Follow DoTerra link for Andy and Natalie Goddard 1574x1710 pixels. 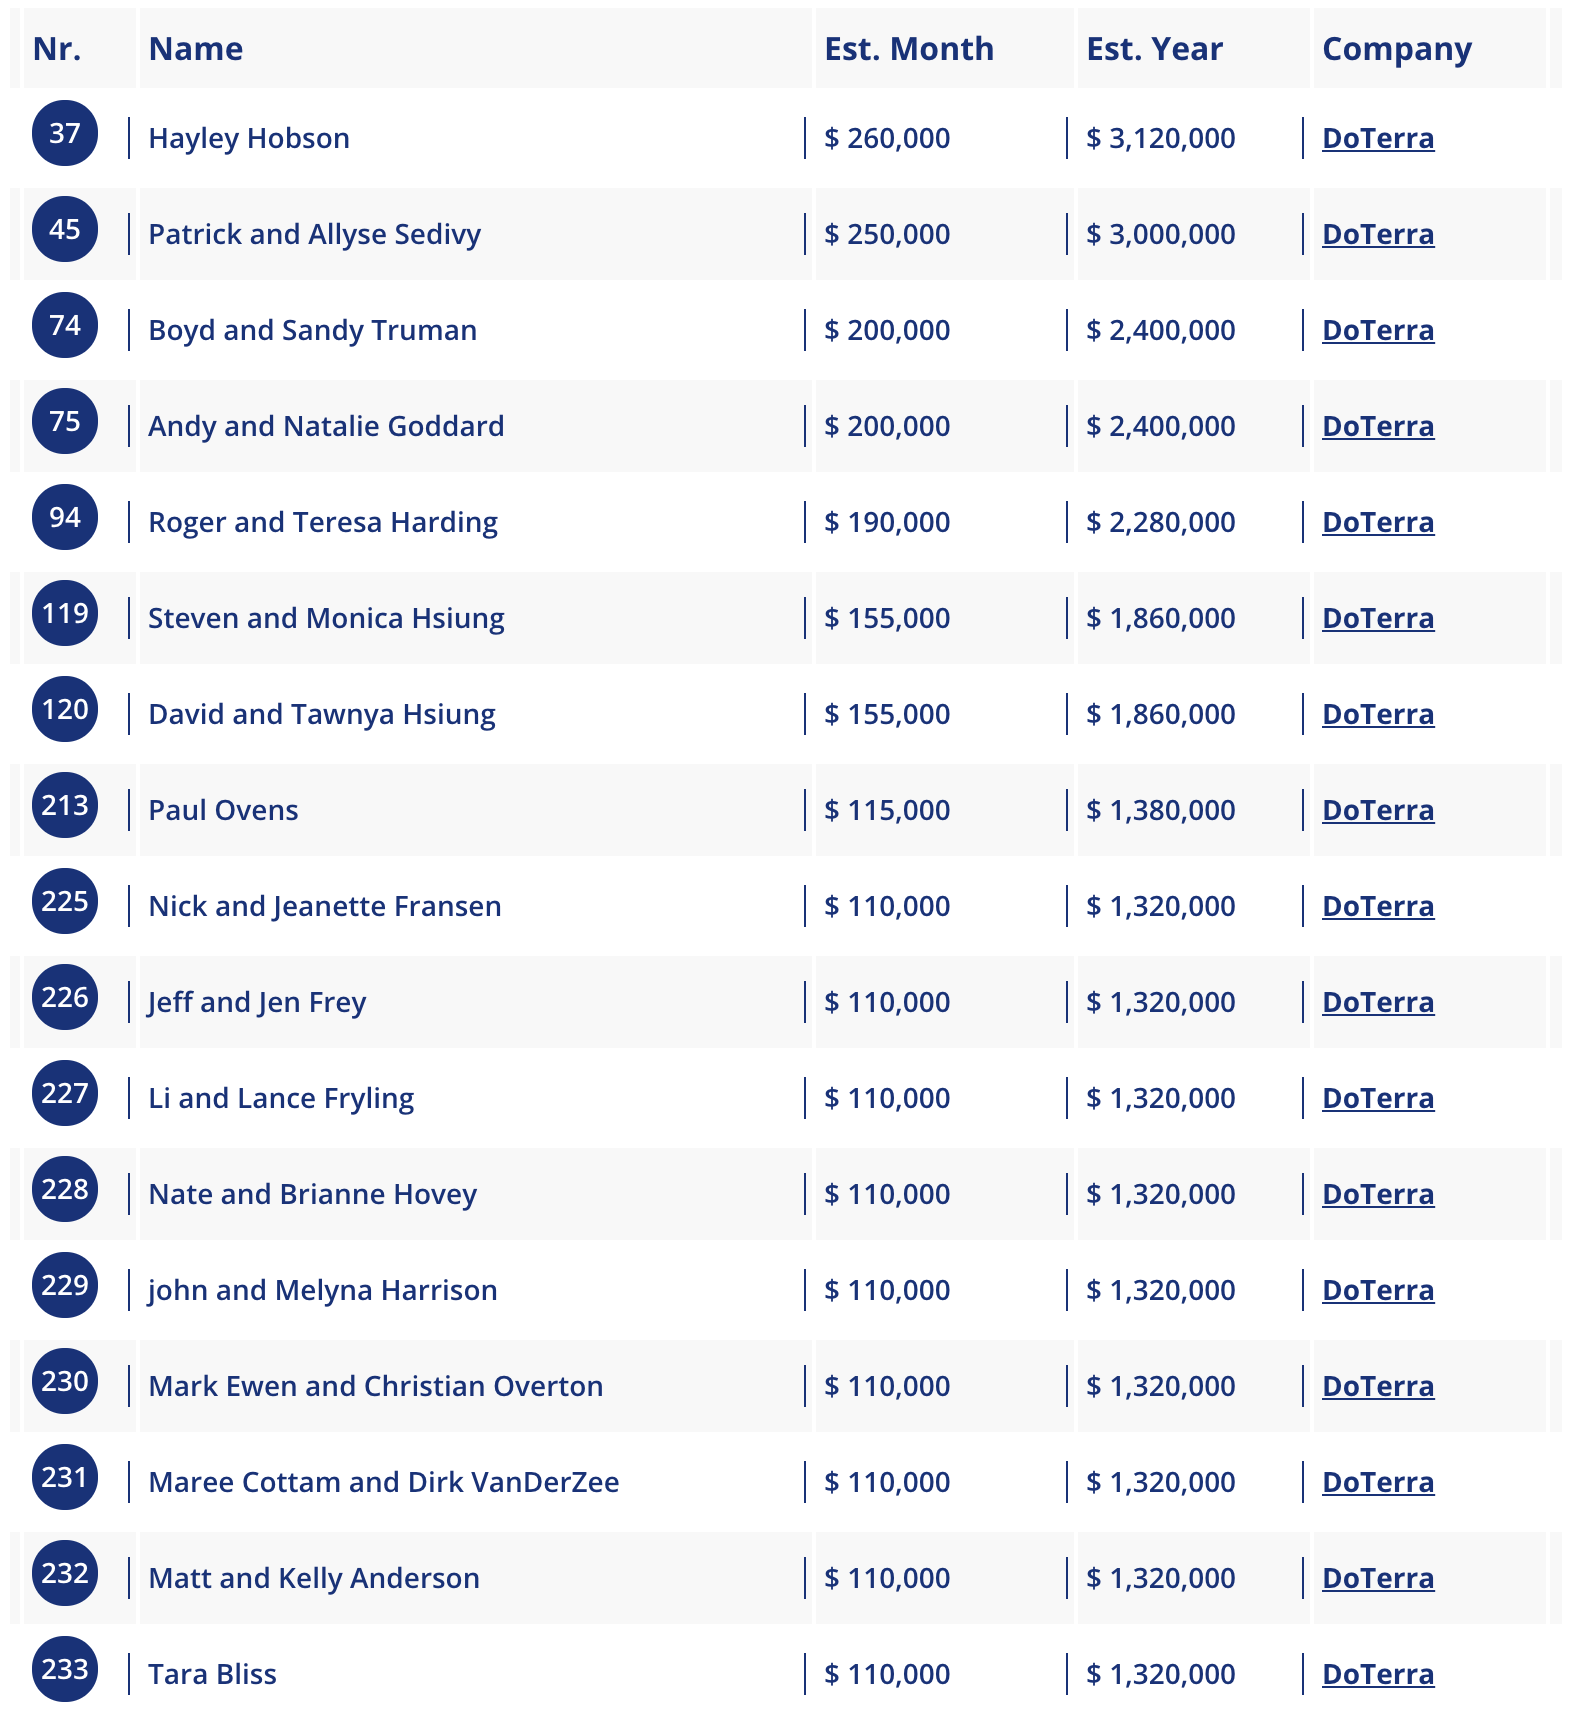[x=1378, y=426]
